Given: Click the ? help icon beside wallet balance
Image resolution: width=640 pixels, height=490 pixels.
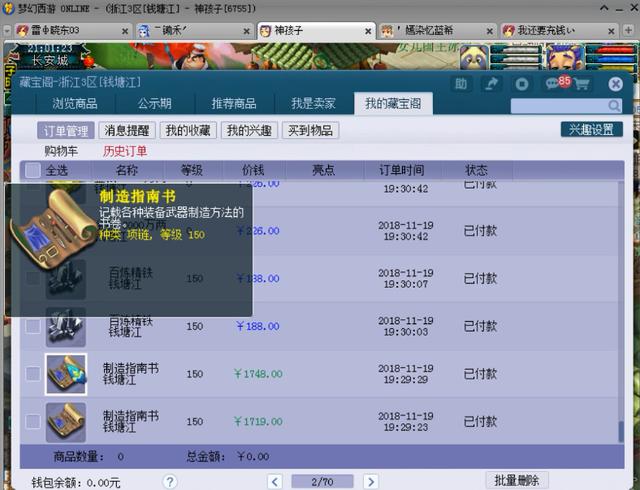Looking at the screenshot, I should [170, 482].
